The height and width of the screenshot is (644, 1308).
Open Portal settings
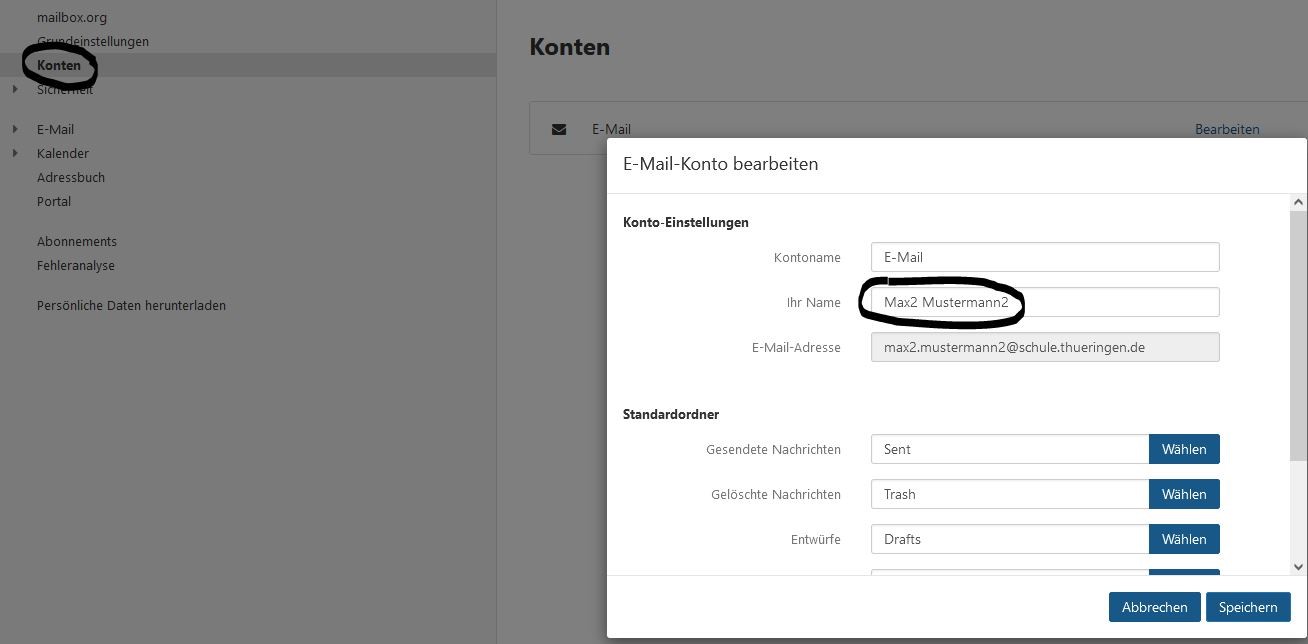54,201
